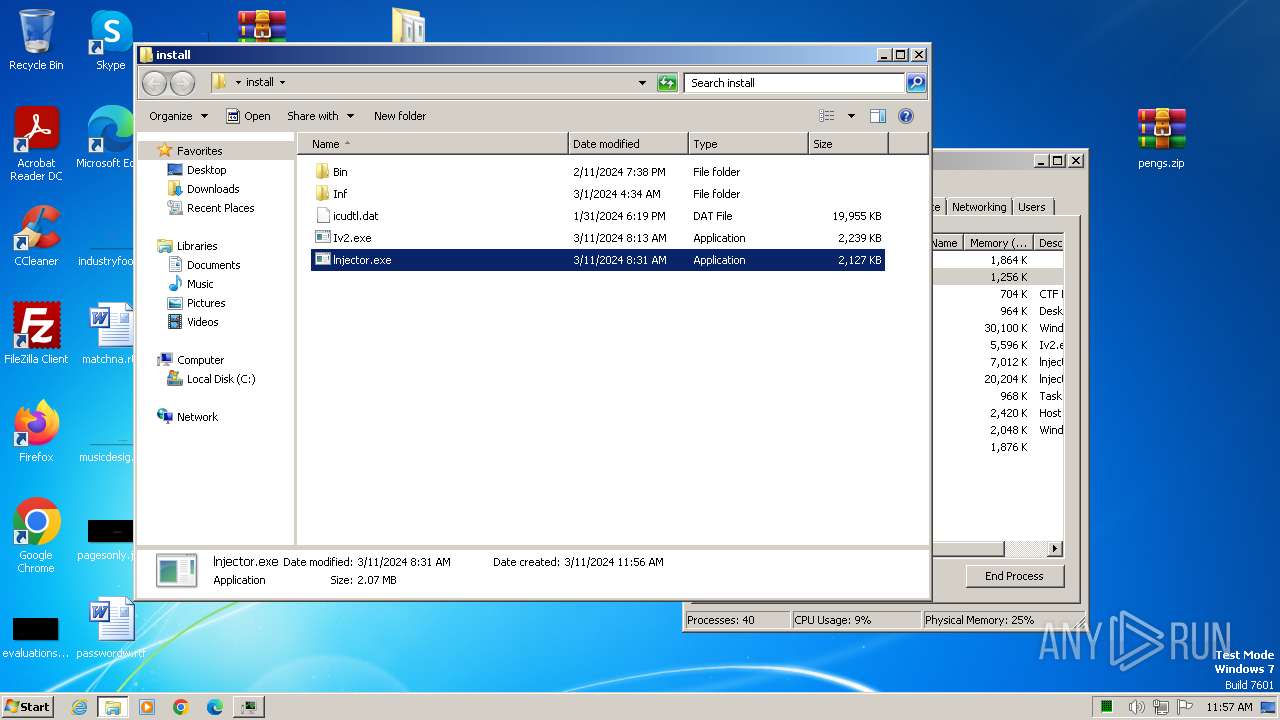Viewport: 1280px width, 720px height.
Task: Select the Injector.exe file row
Action: coord(597,260)
